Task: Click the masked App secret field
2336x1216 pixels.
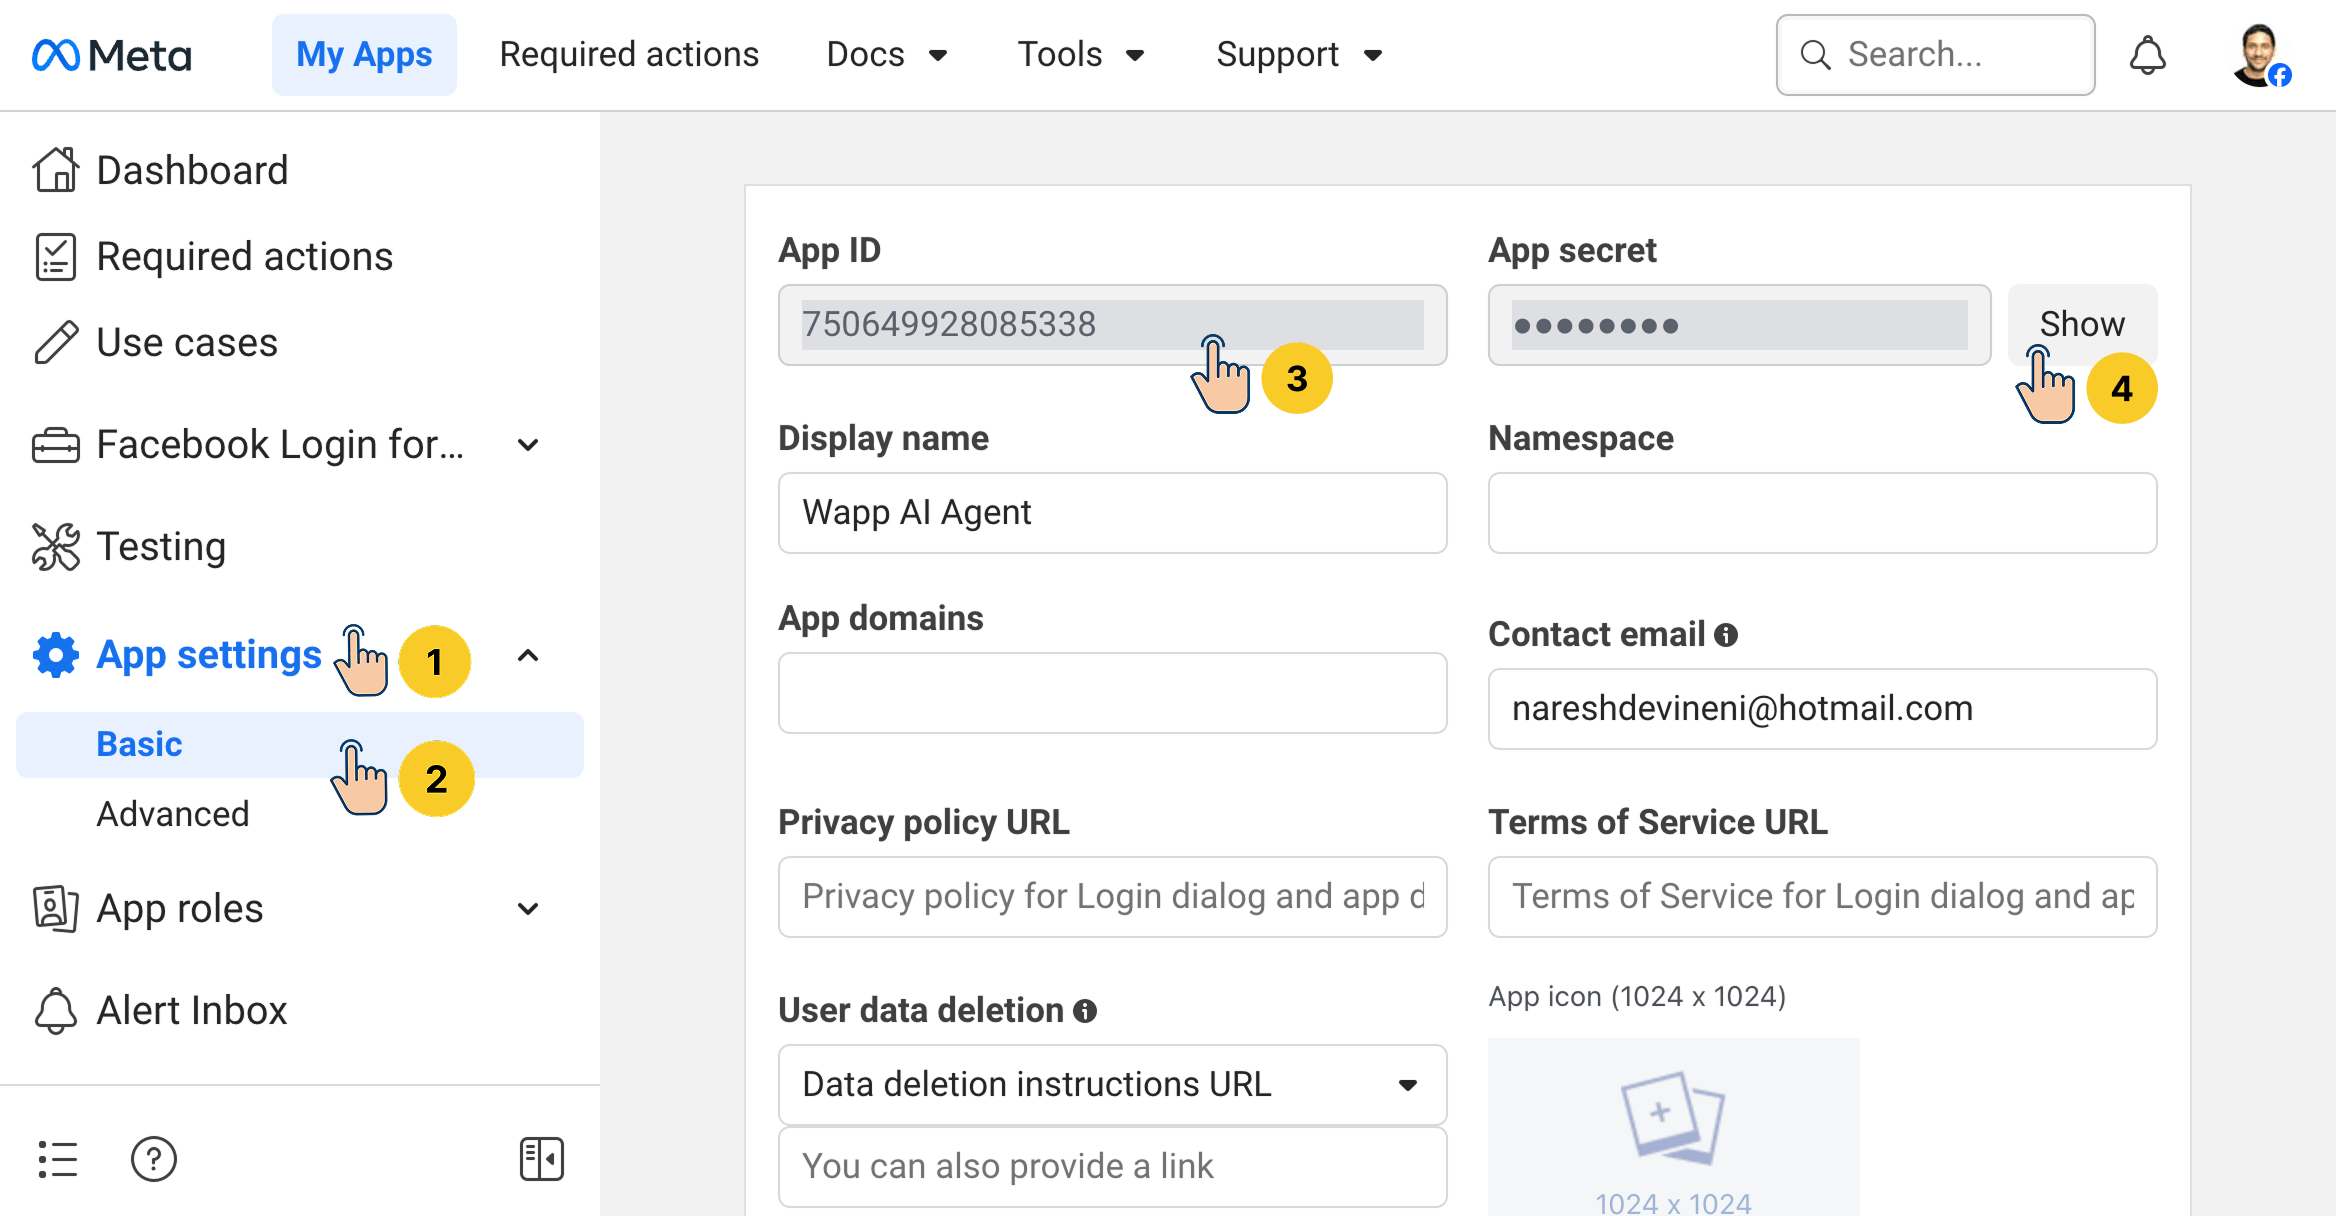Action: coord(1739,325)
